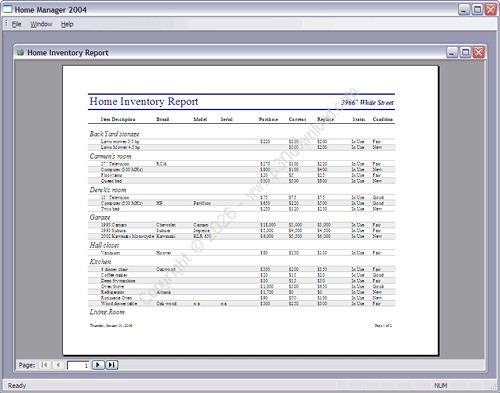Image resolution: width=500 pixels, height=393 pixels.
Task: Maximize the Home Inventory Report window
Action: pyautogui.click(x=465, y=52)
